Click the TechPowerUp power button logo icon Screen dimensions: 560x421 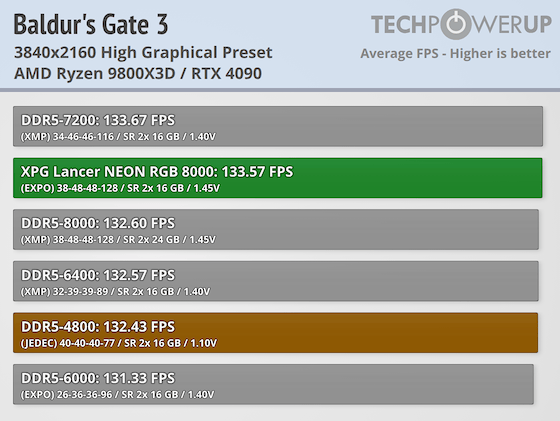coord(456,24)
